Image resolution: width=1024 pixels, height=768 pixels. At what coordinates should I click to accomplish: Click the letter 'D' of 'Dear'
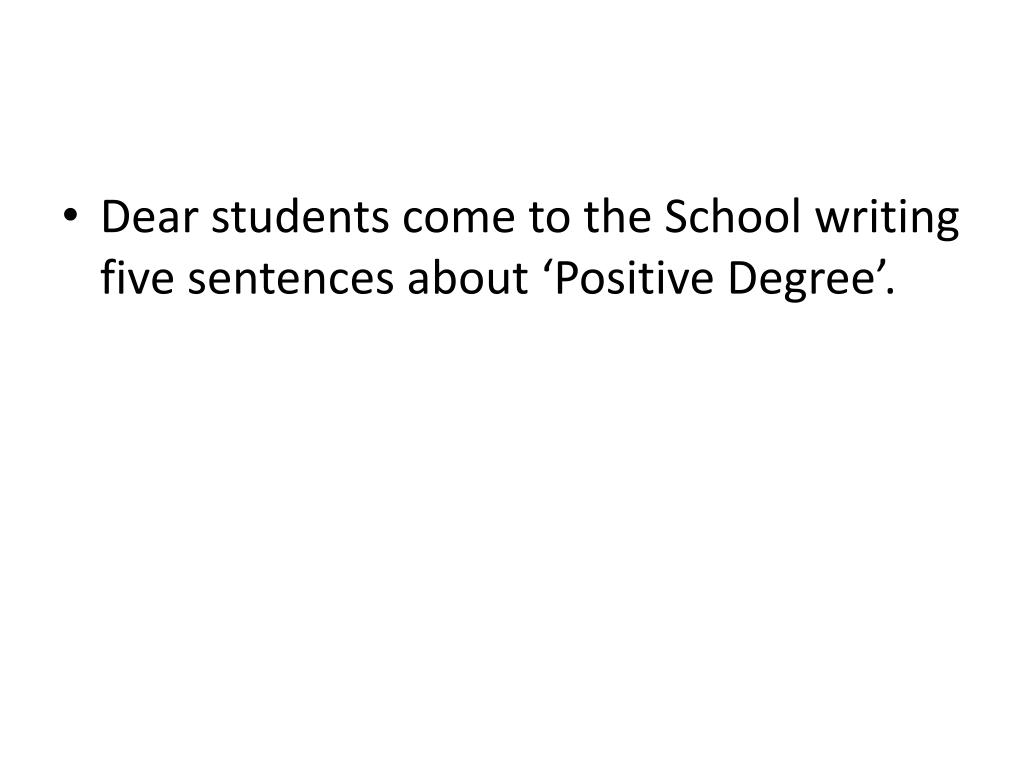(114, 217)
